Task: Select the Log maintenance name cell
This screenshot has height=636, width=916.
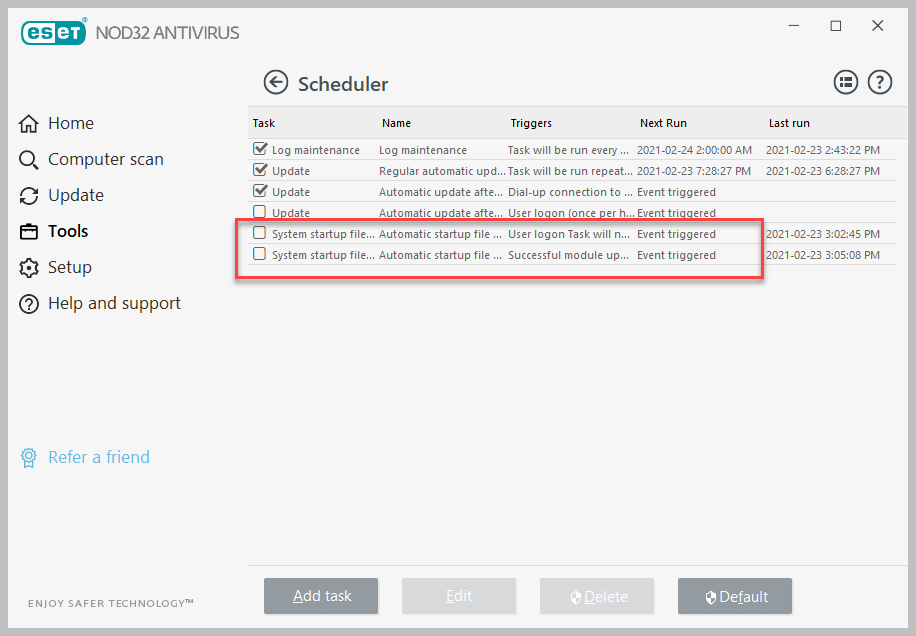Action: (x=423, y=150)
